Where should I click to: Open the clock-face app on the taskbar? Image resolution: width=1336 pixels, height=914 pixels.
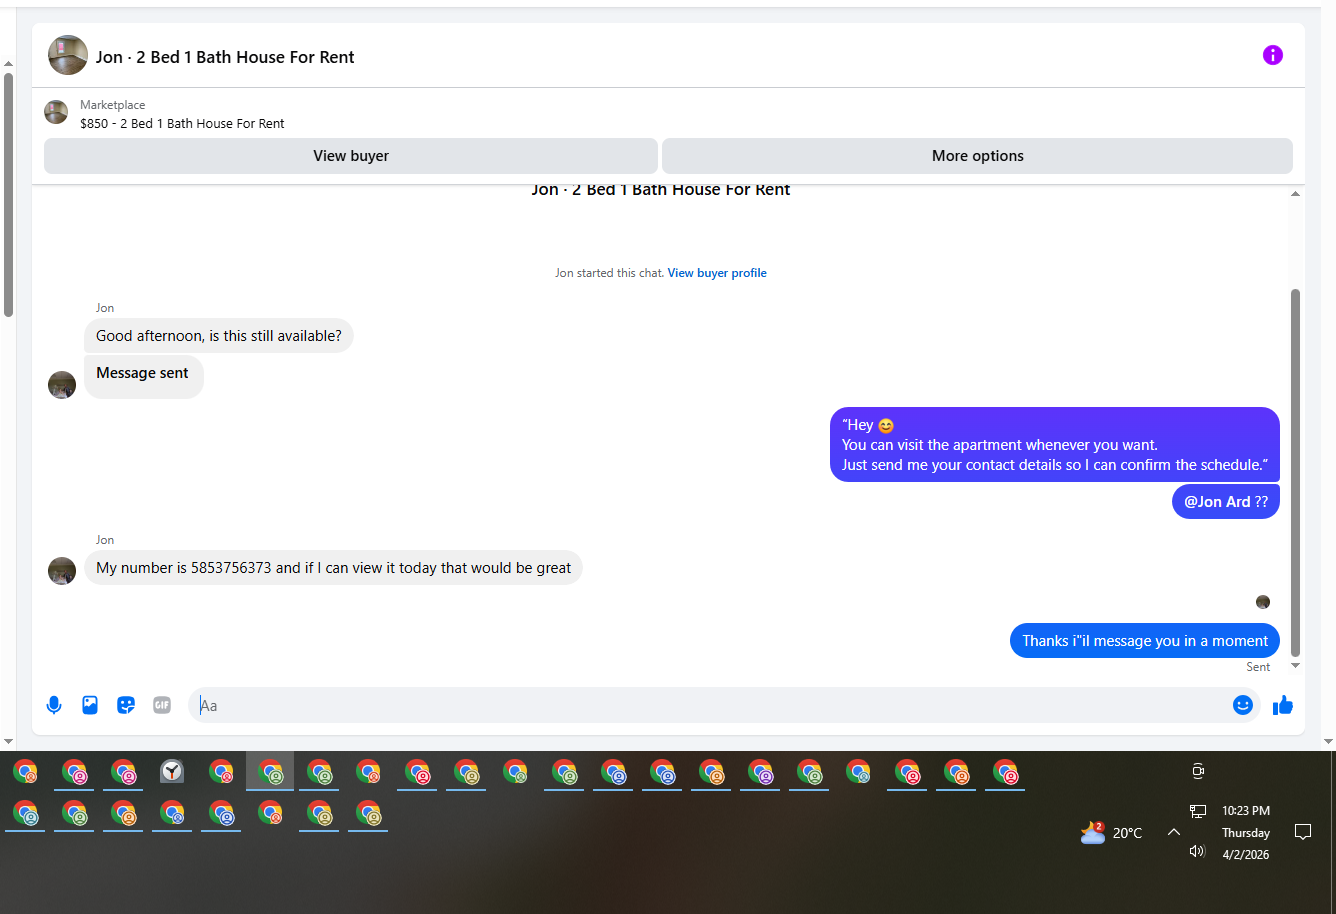coord(173,771)
